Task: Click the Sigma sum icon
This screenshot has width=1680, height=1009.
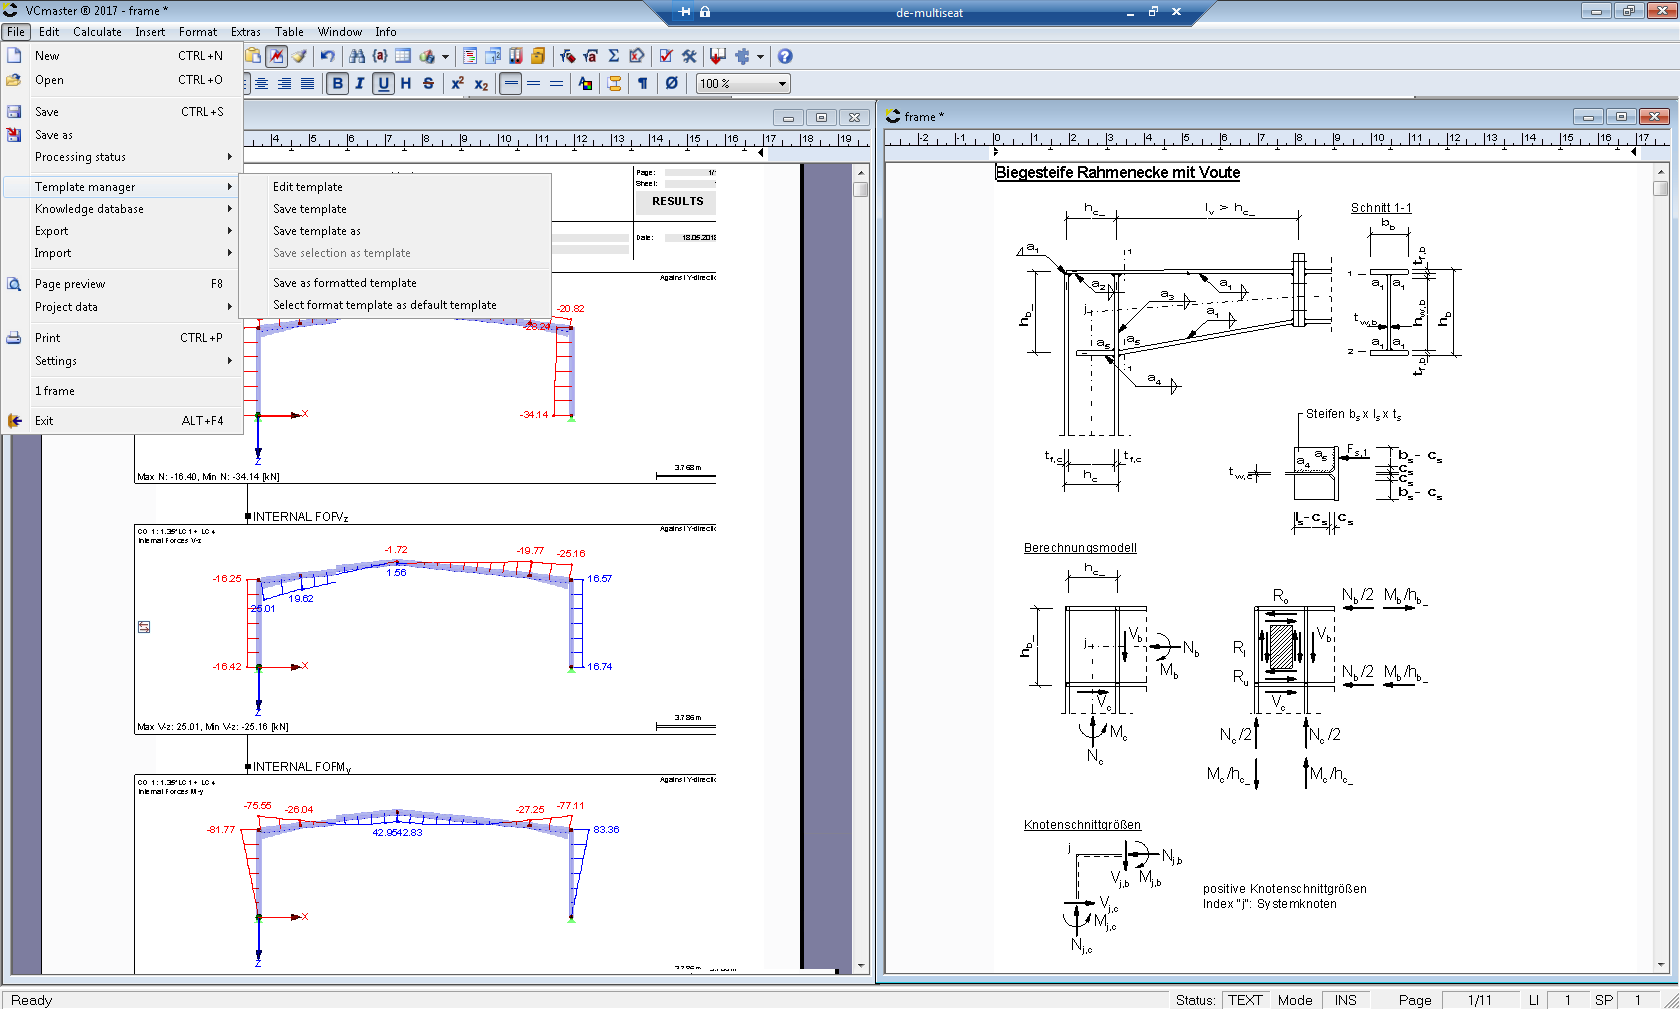Action: pyautogui.click(x=614, y=56)
